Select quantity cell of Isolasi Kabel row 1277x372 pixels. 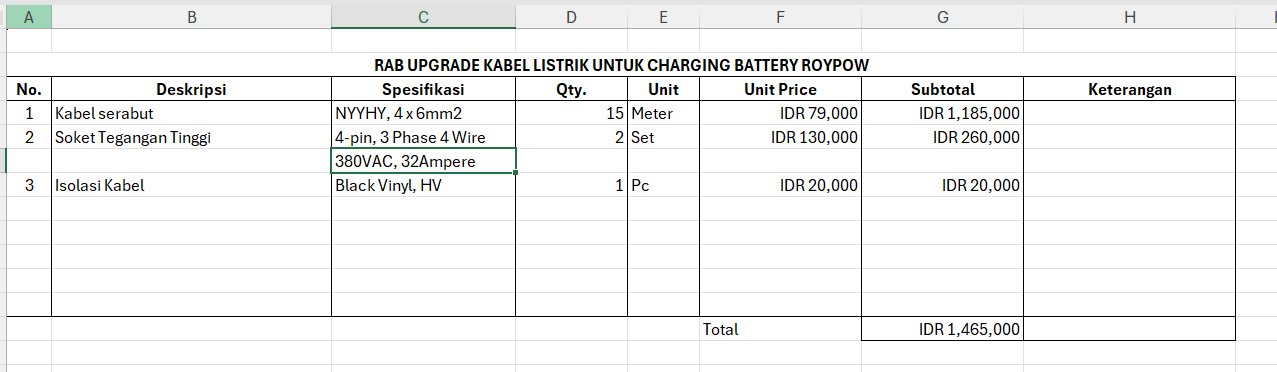click(x=571, y=185)
